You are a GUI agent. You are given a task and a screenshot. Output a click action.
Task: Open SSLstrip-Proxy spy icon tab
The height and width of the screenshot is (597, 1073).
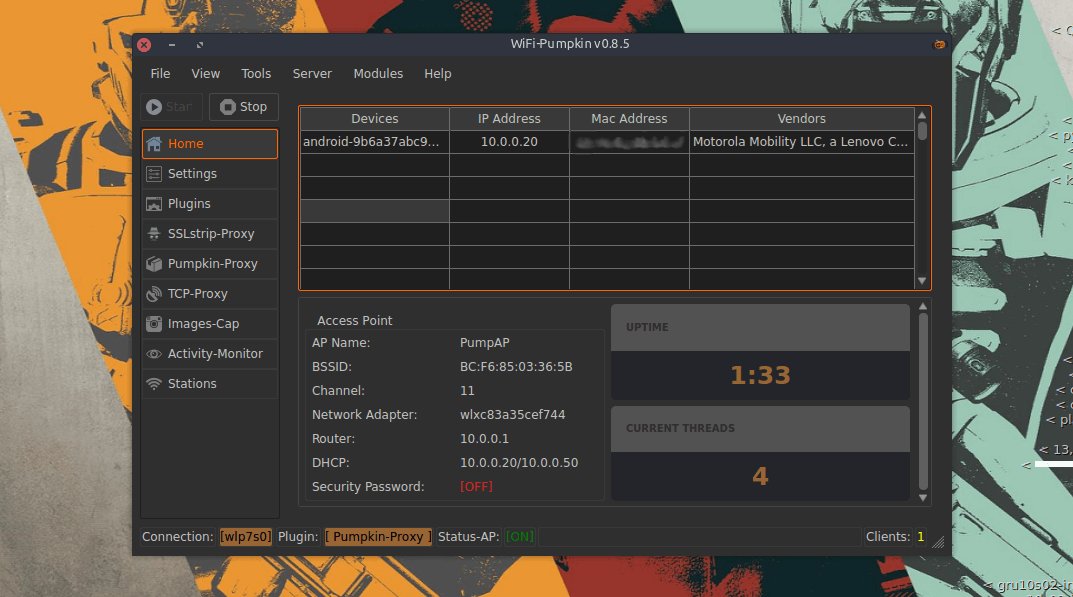click(154, 234)
